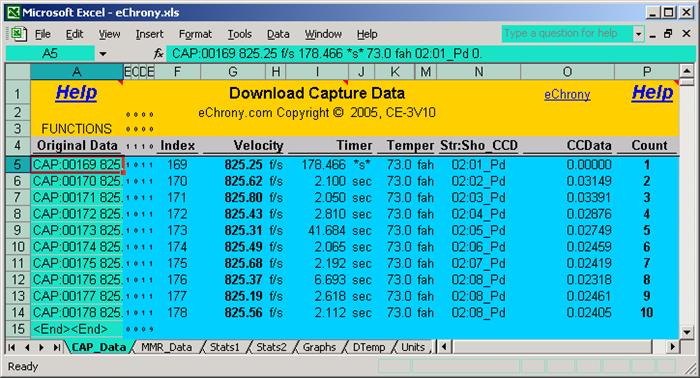The height and width of the screenshot is (378, 700).
Task: Select column A header
Action: pyautogui.click(x=77, y=71)
